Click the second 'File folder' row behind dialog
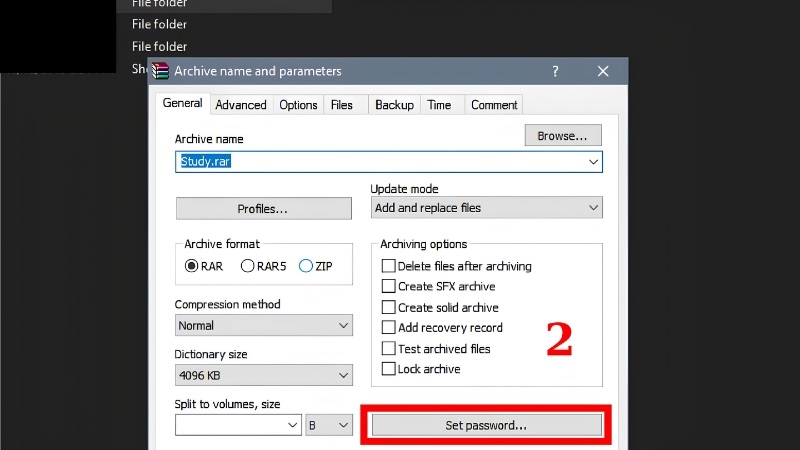Screen dimensions: 800x450 (x=159, y=24)
